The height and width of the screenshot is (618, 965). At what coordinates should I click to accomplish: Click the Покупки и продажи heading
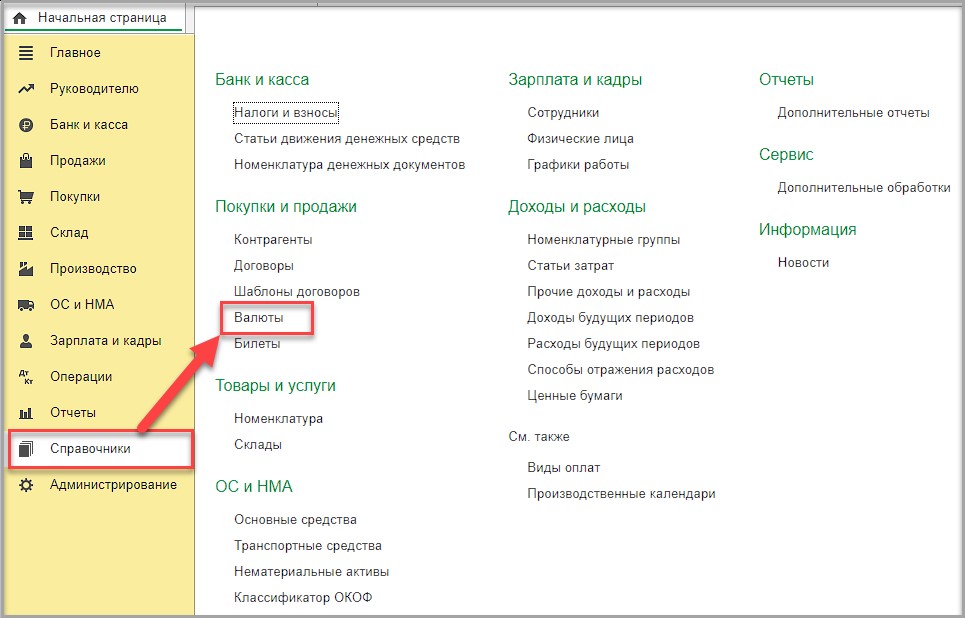click(x=286, y=206)
